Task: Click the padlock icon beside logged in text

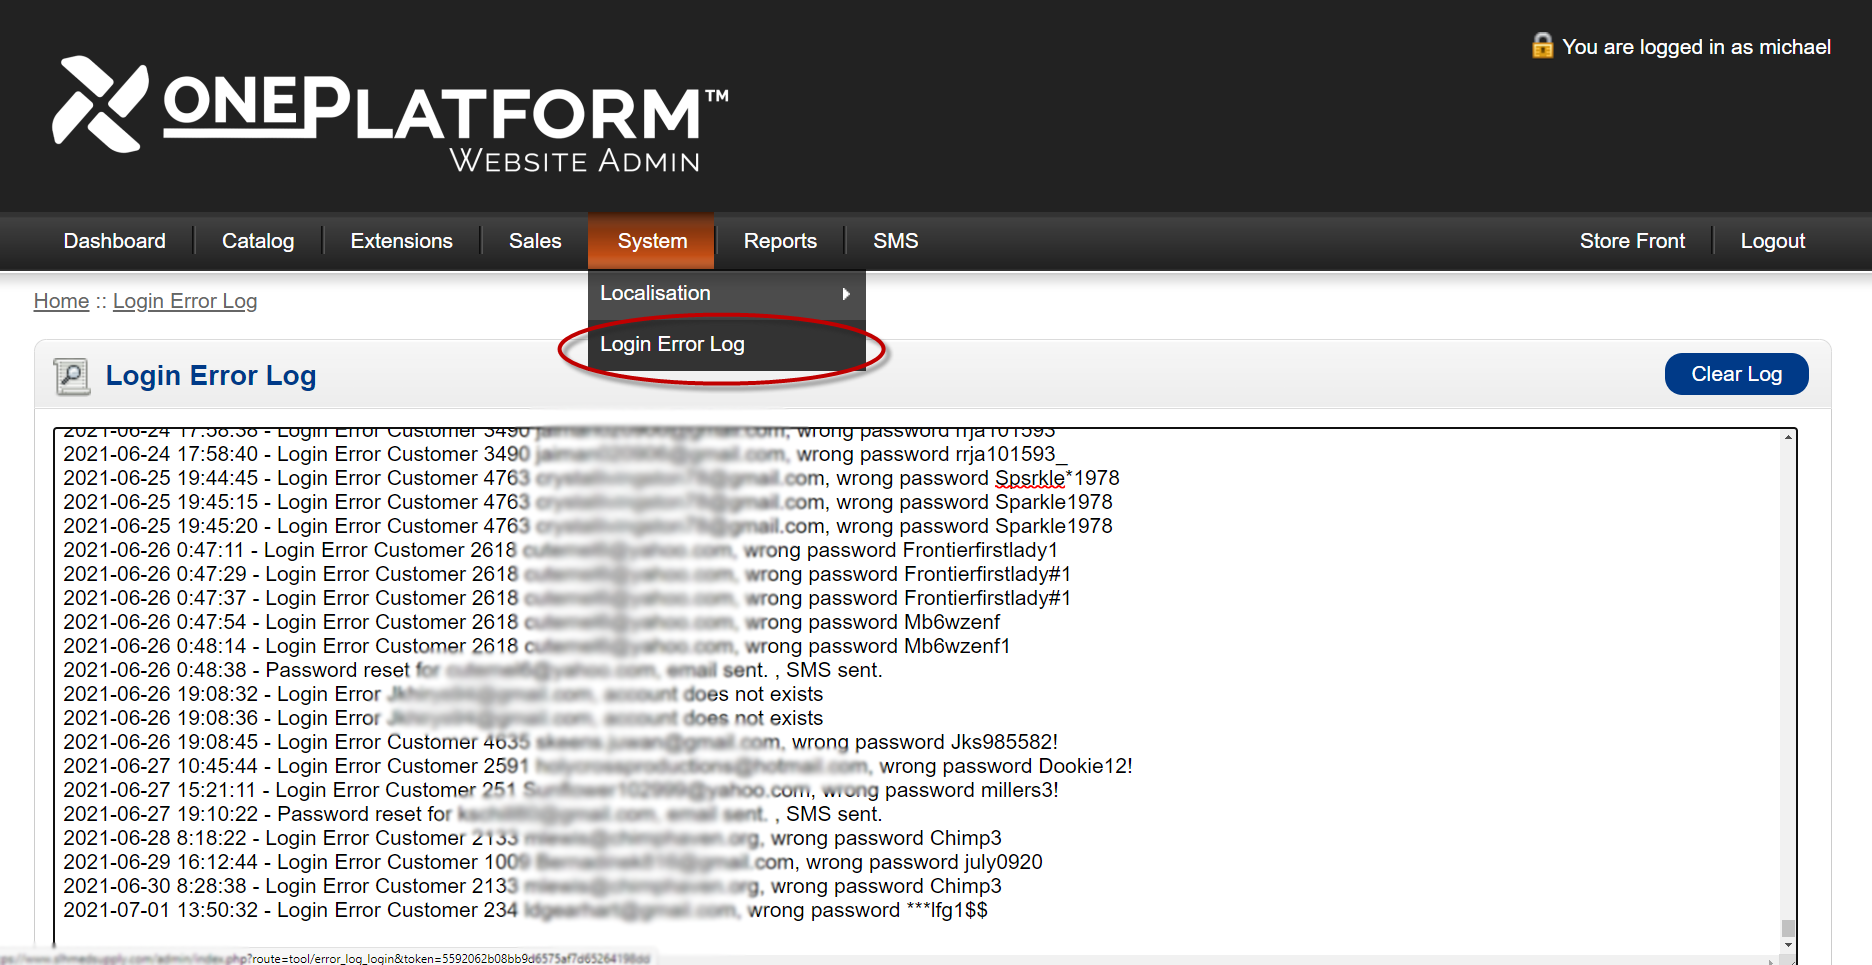Action: click(x=1542, y=46)
